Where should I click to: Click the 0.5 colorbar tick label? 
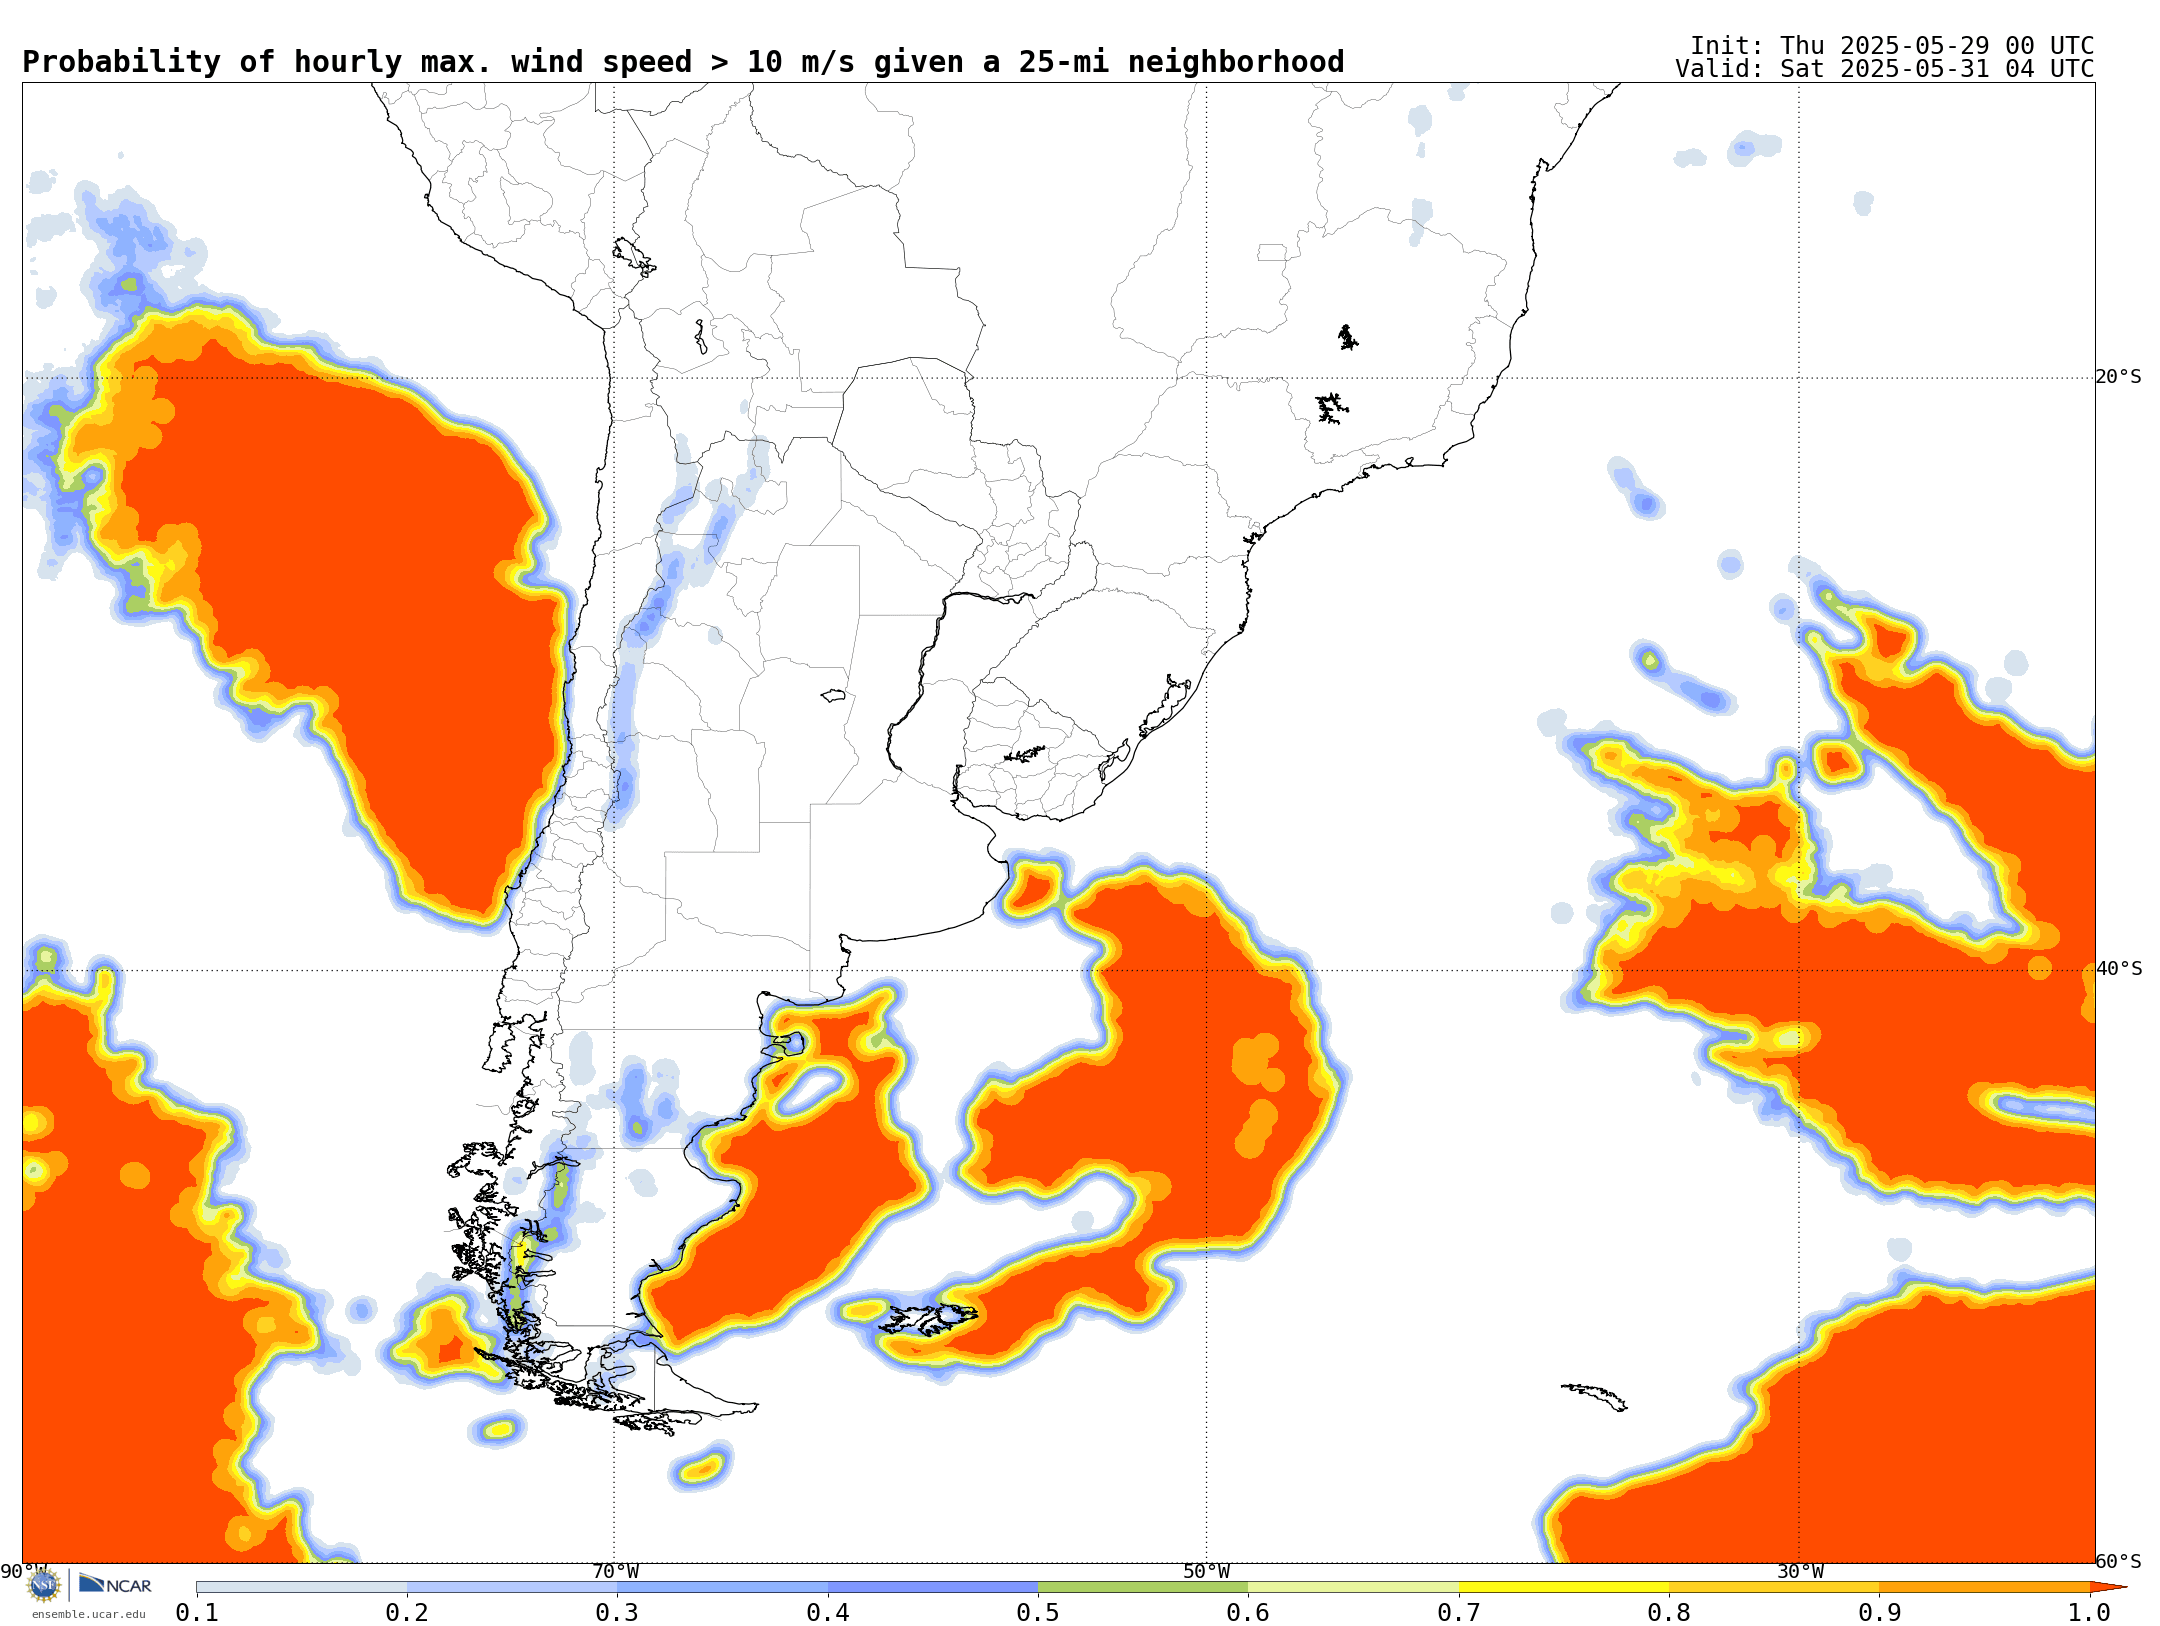1038,1613
